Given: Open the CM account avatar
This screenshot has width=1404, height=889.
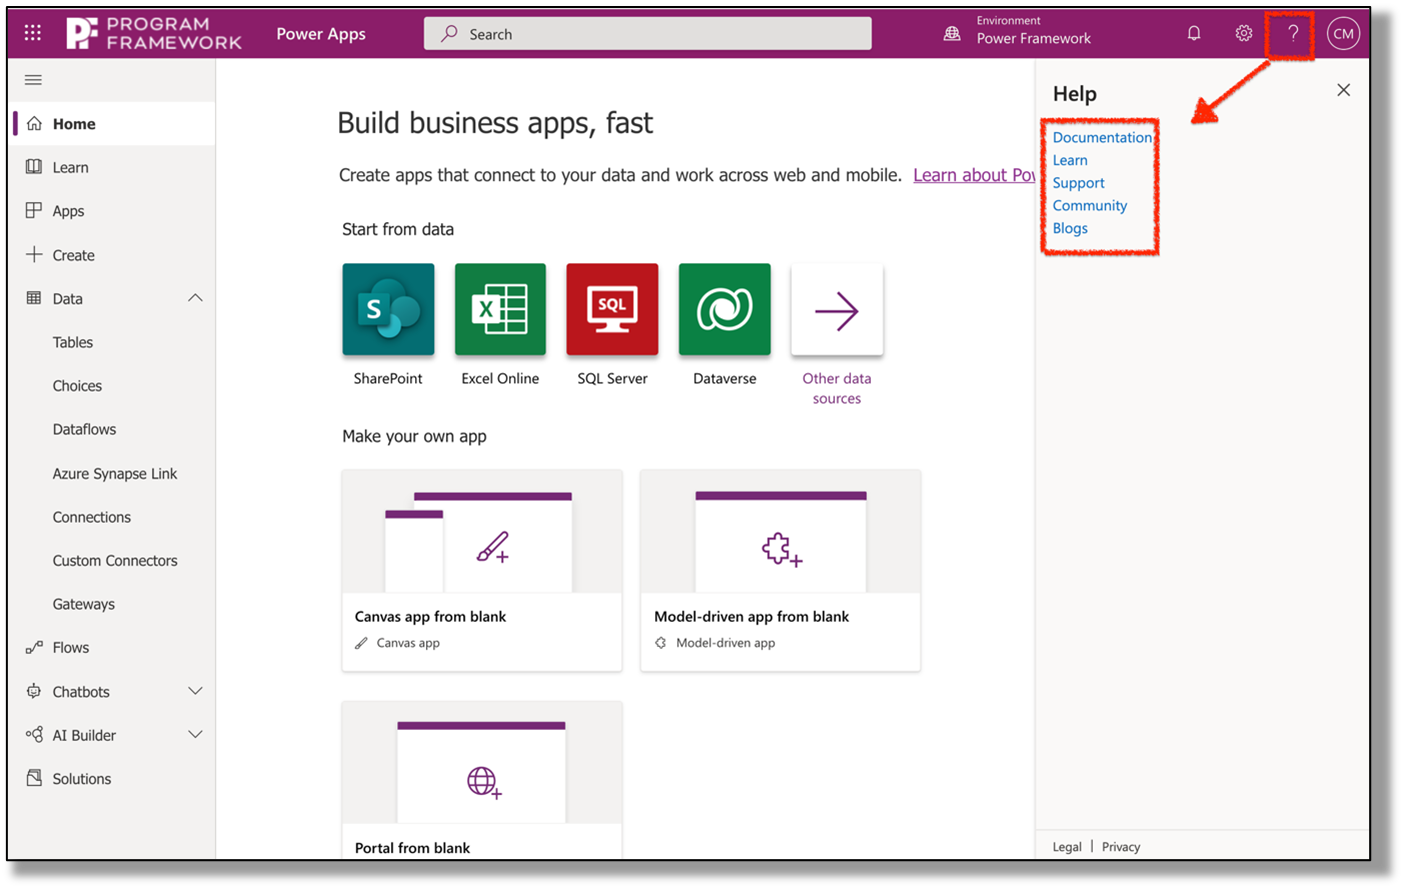Looking at the screenshot, I should click(1343, 33).
